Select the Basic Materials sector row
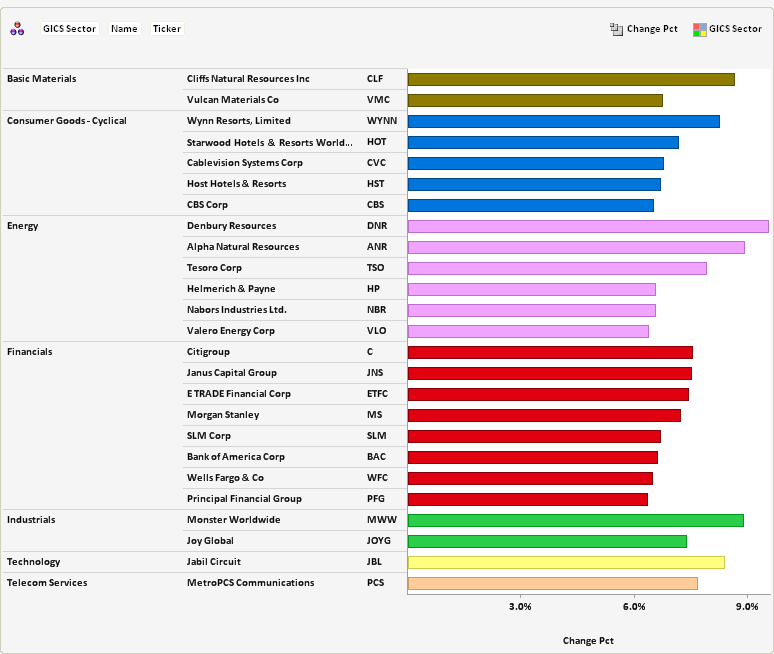 coord(42,79)
